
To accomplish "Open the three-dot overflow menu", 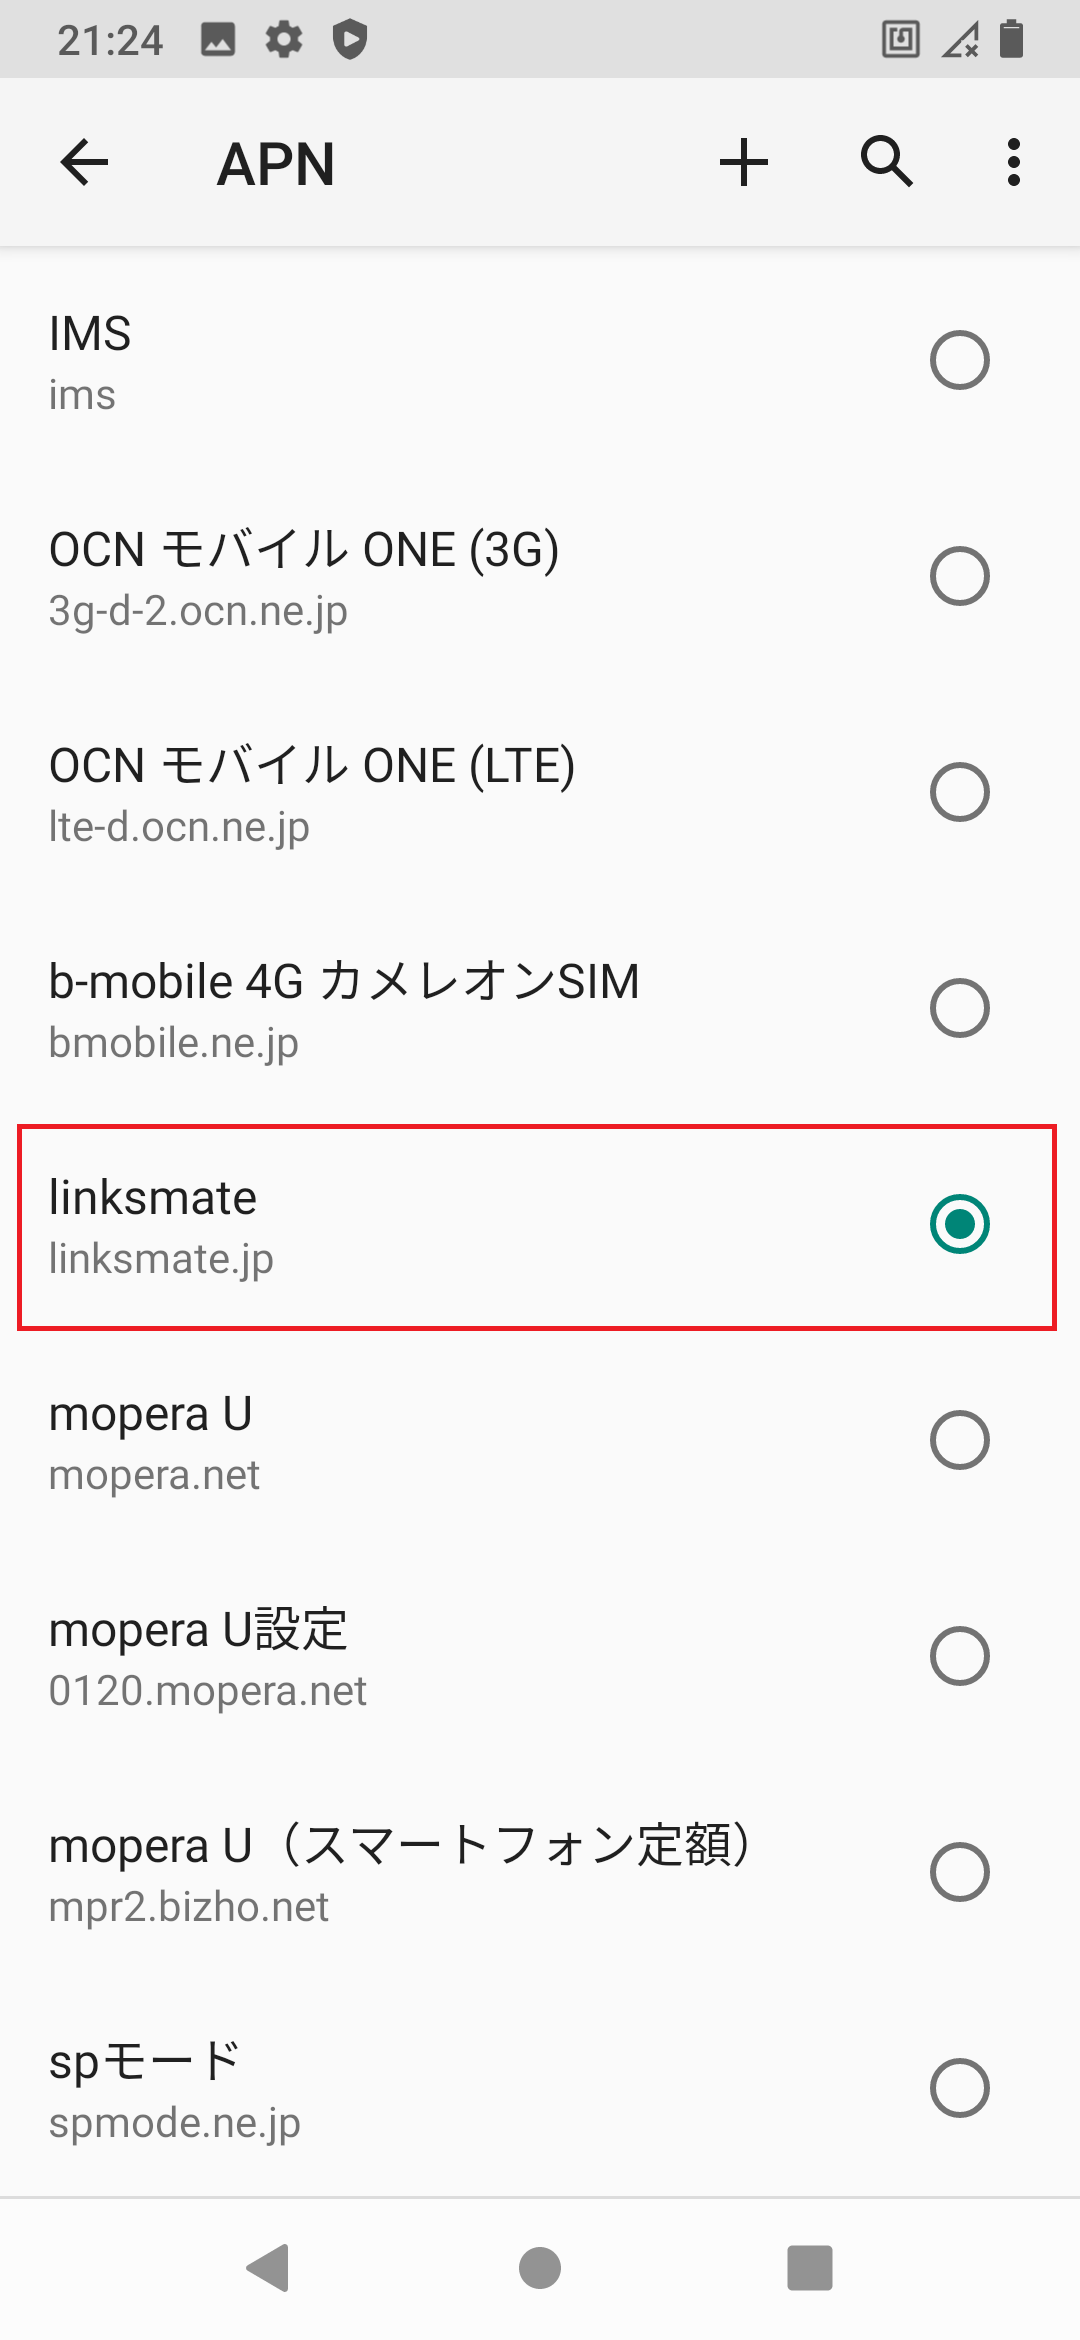I will tap(1014, 162).
